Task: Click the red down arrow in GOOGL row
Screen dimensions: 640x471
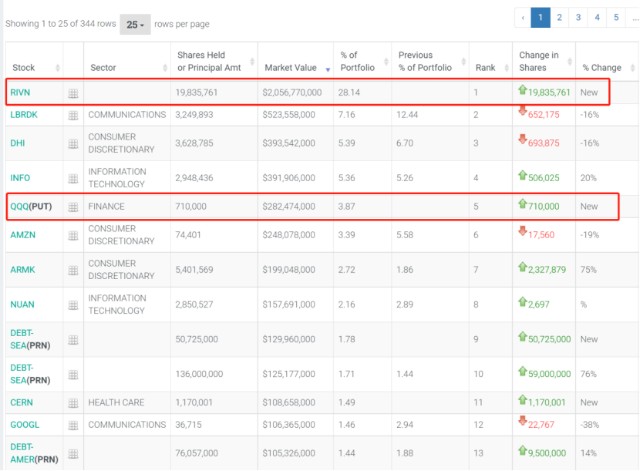Action: click(522, 421)
